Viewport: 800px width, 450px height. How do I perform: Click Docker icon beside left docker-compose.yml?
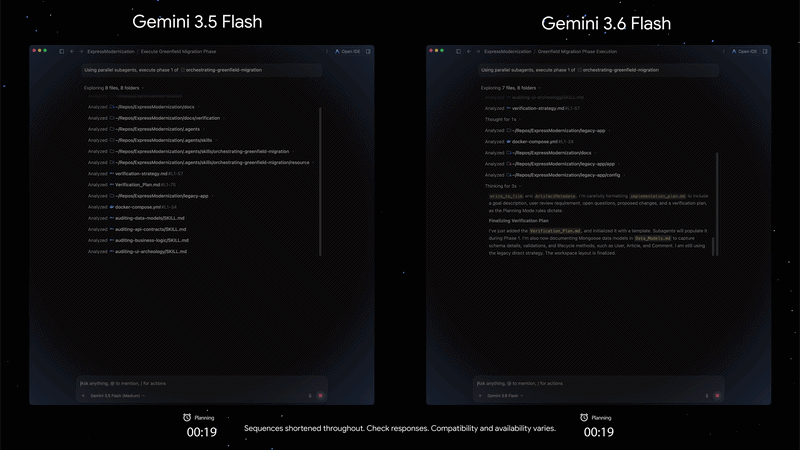112,207
